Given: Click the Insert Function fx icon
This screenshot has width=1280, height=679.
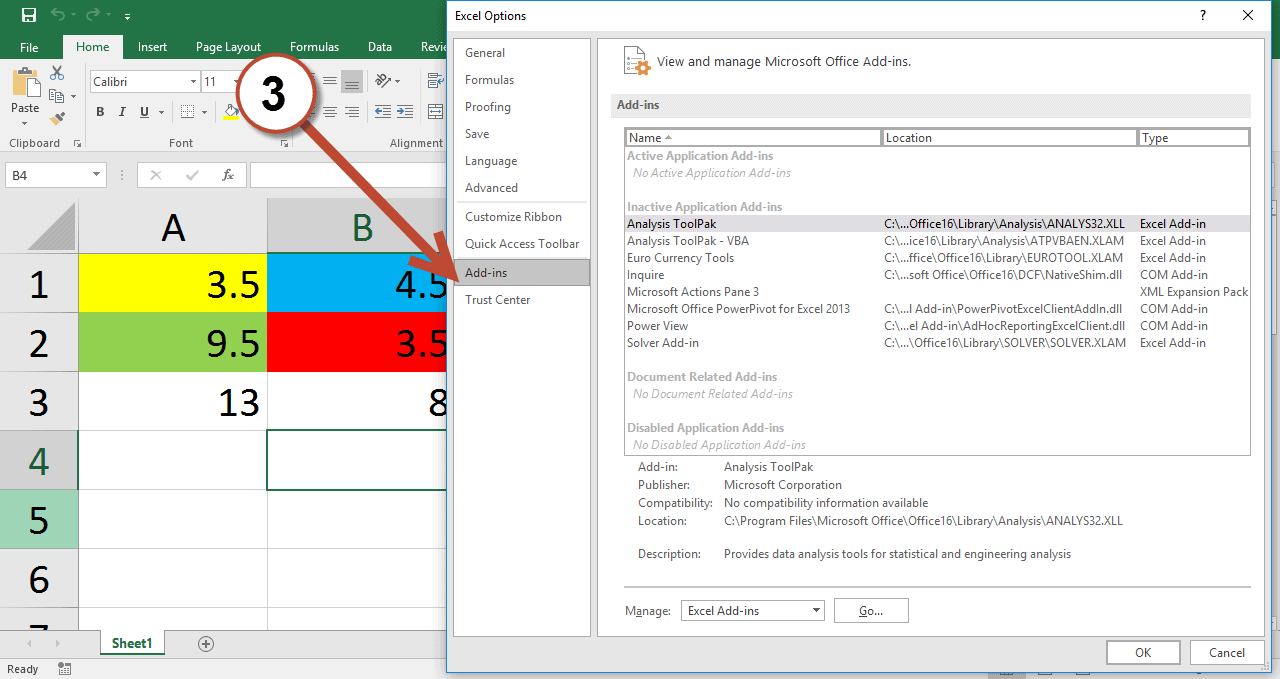Looking at the screenshot, I should click(x=228, y=175).
